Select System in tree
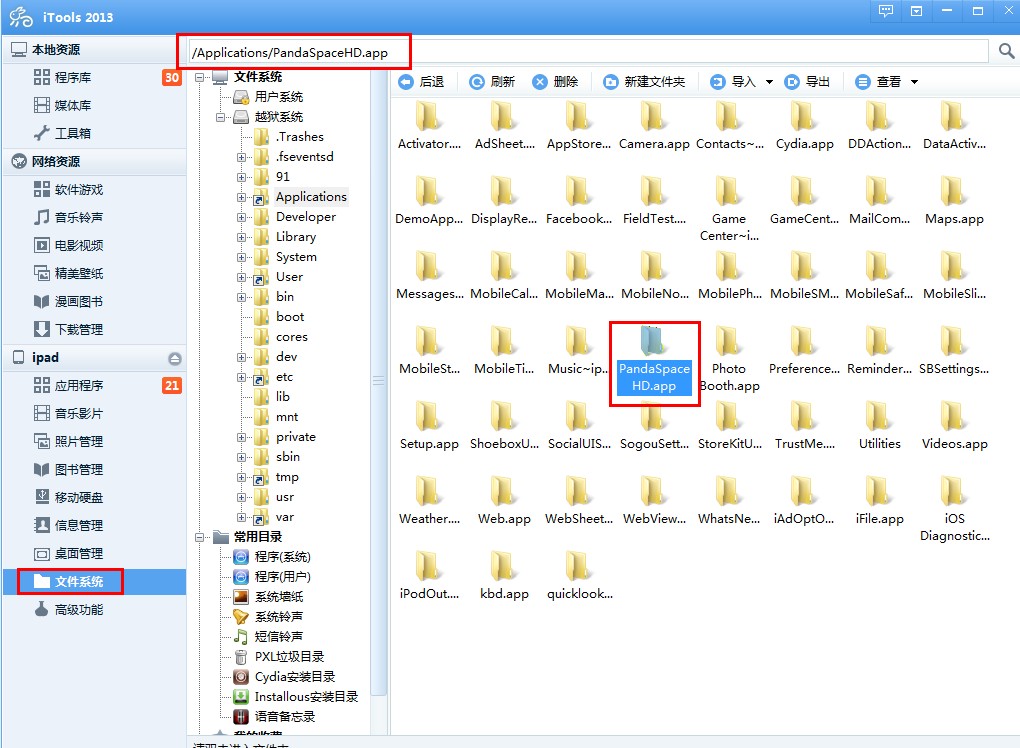The width and height of the screenshot is (1020, 748). [x=296, y=257]
